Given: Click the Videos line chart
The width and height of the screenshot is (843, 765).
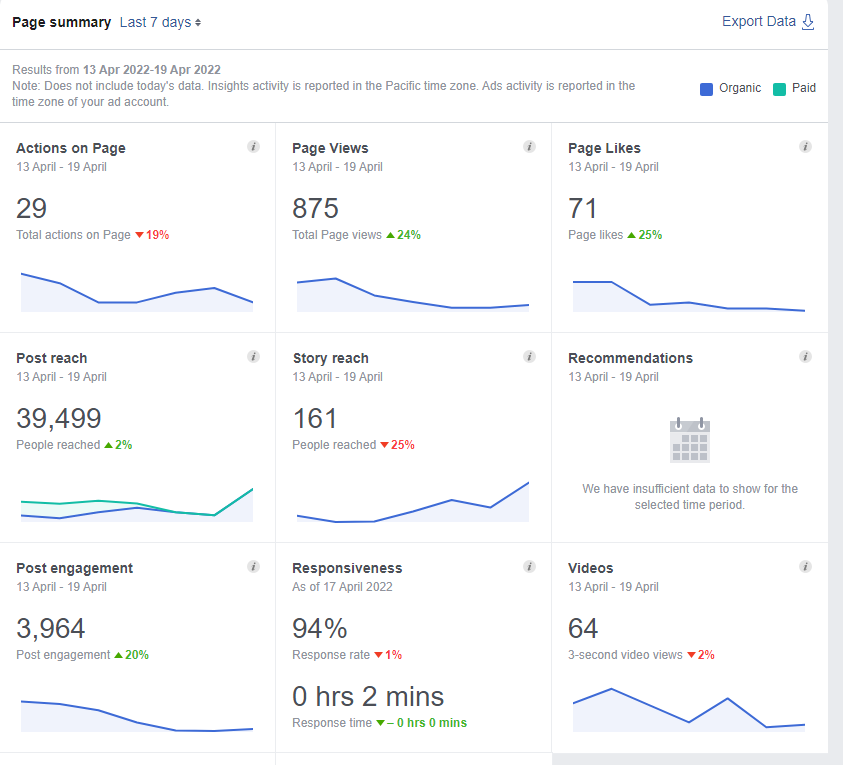Looking at the screenshot, I should click(689, 710).
